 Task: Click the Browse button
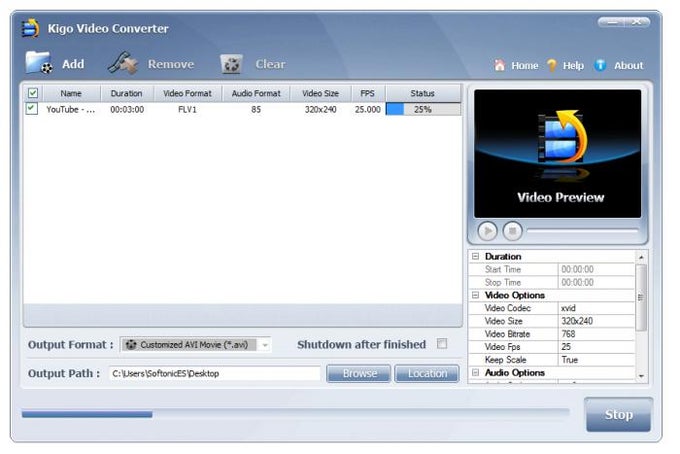coord(359,373)
